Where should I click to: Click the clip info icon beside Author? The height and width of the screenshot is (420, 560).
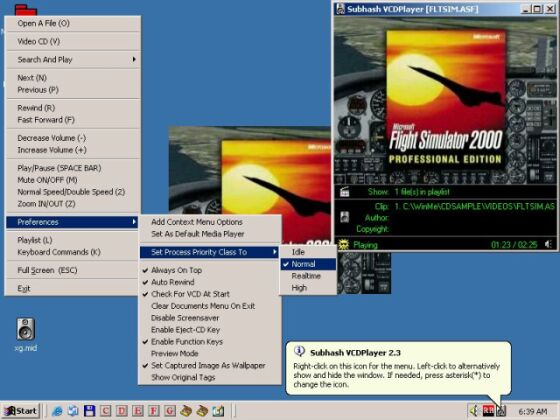pyautogui.click(x=345, y=217)
